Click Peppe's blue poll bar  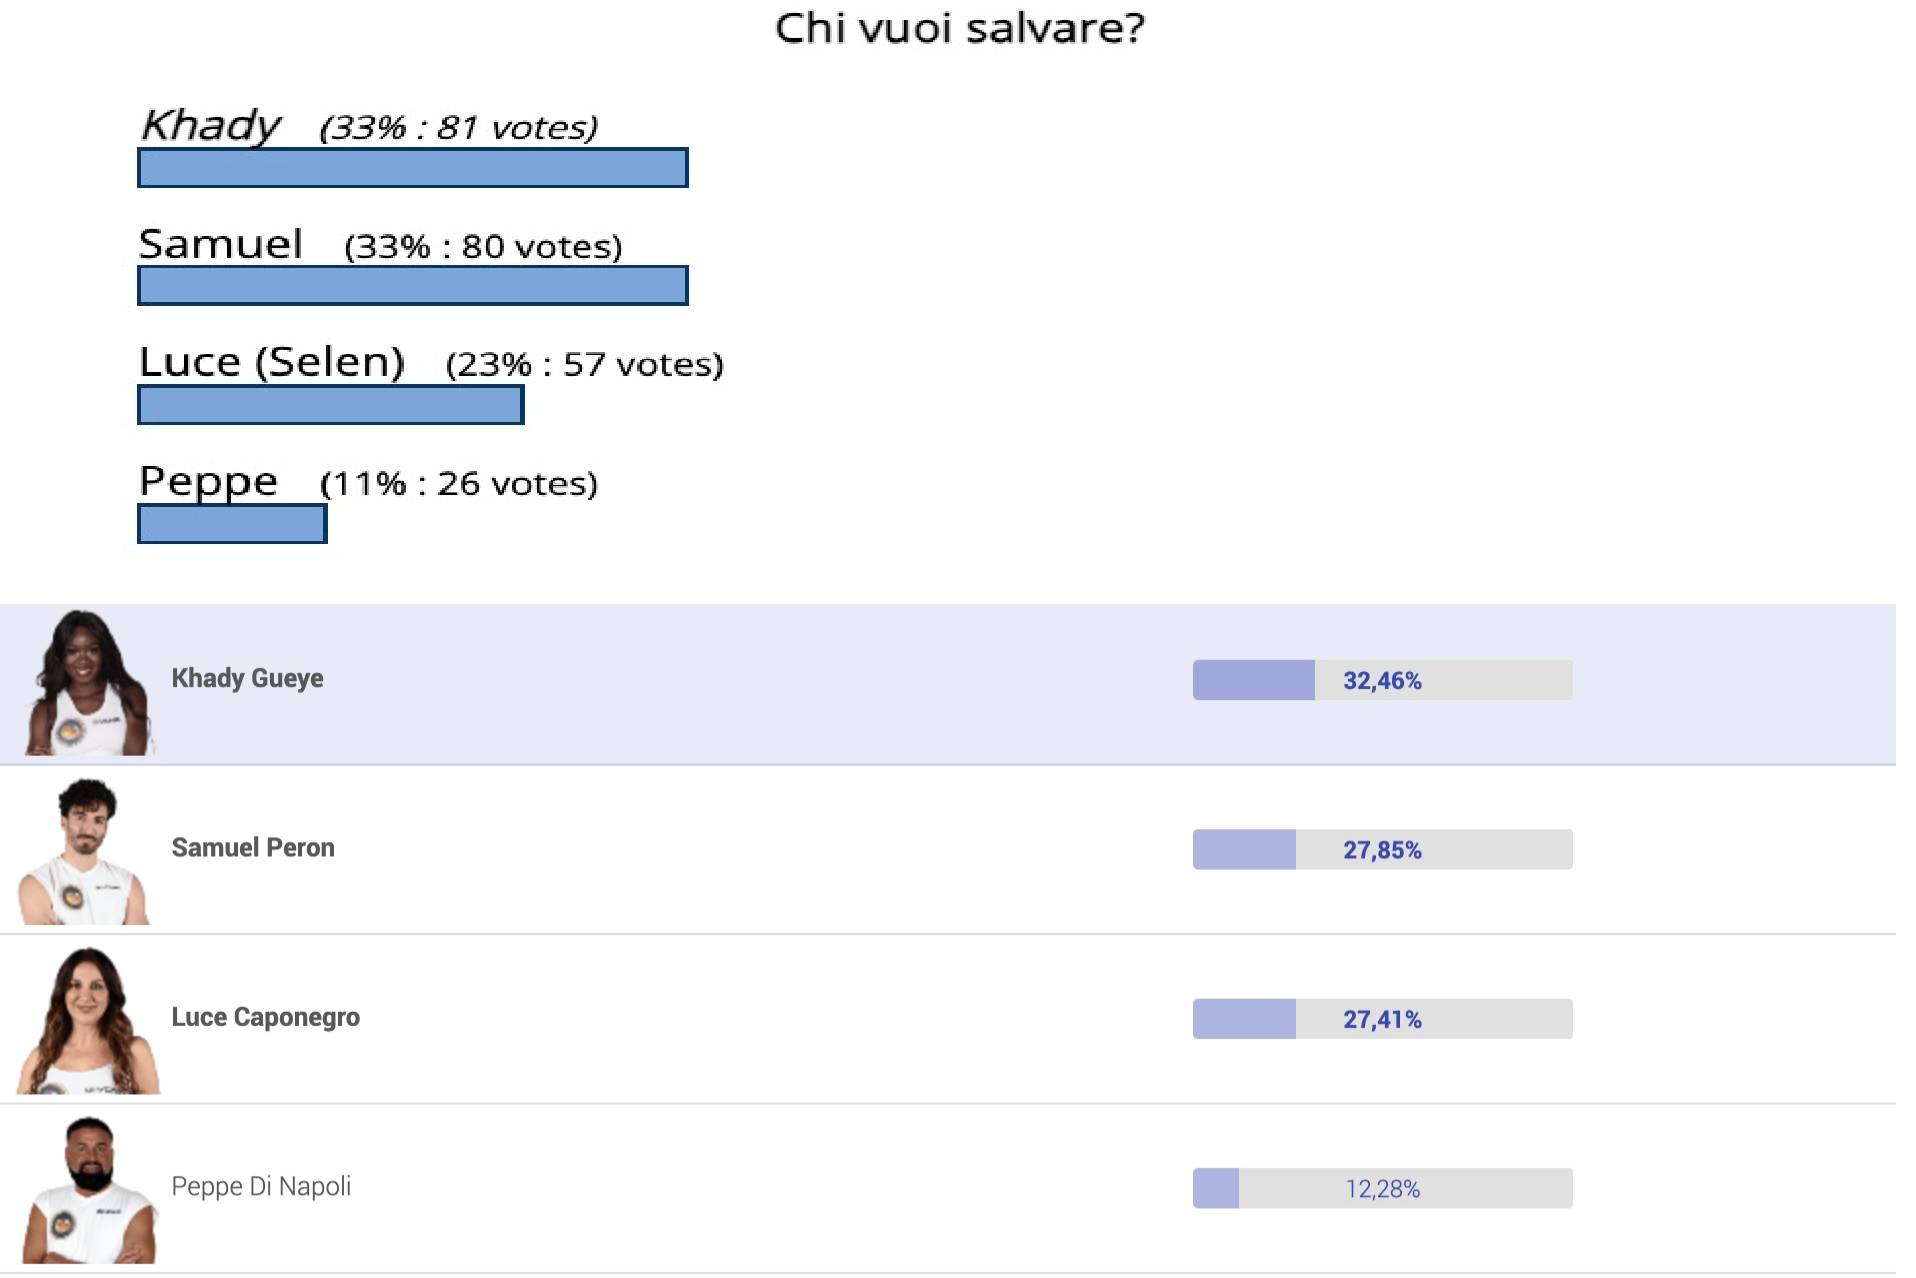[232, 524]
